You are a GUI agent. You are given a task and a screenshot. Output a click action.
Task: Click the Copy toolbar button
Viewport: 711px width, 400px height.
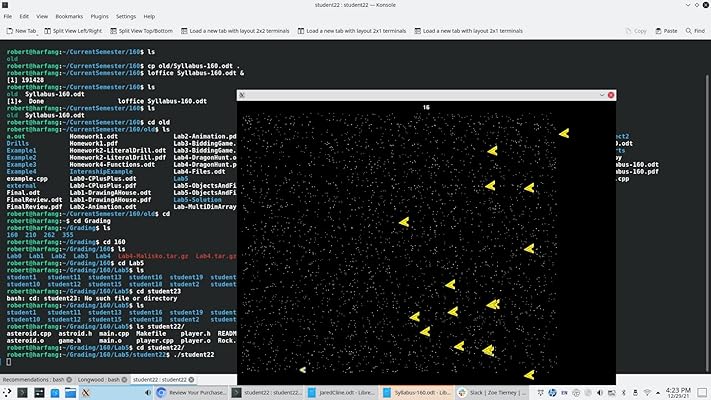636,31
